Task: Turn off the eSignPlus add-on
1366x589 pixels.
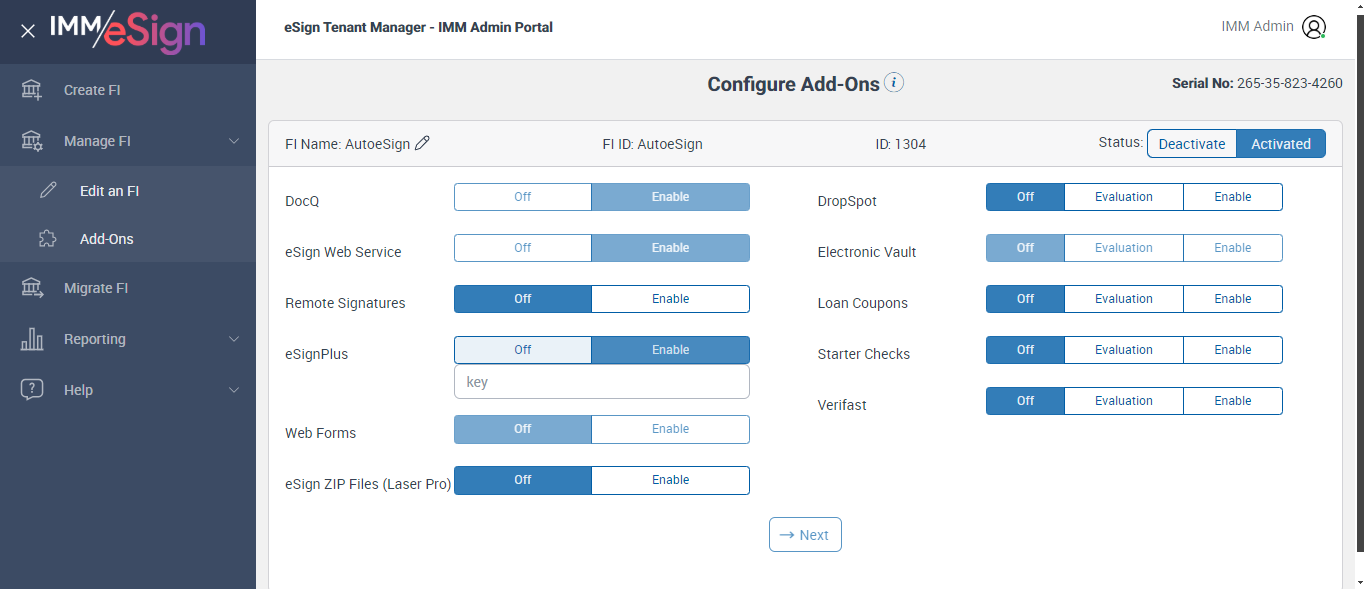Action: [x=522, y=350]
